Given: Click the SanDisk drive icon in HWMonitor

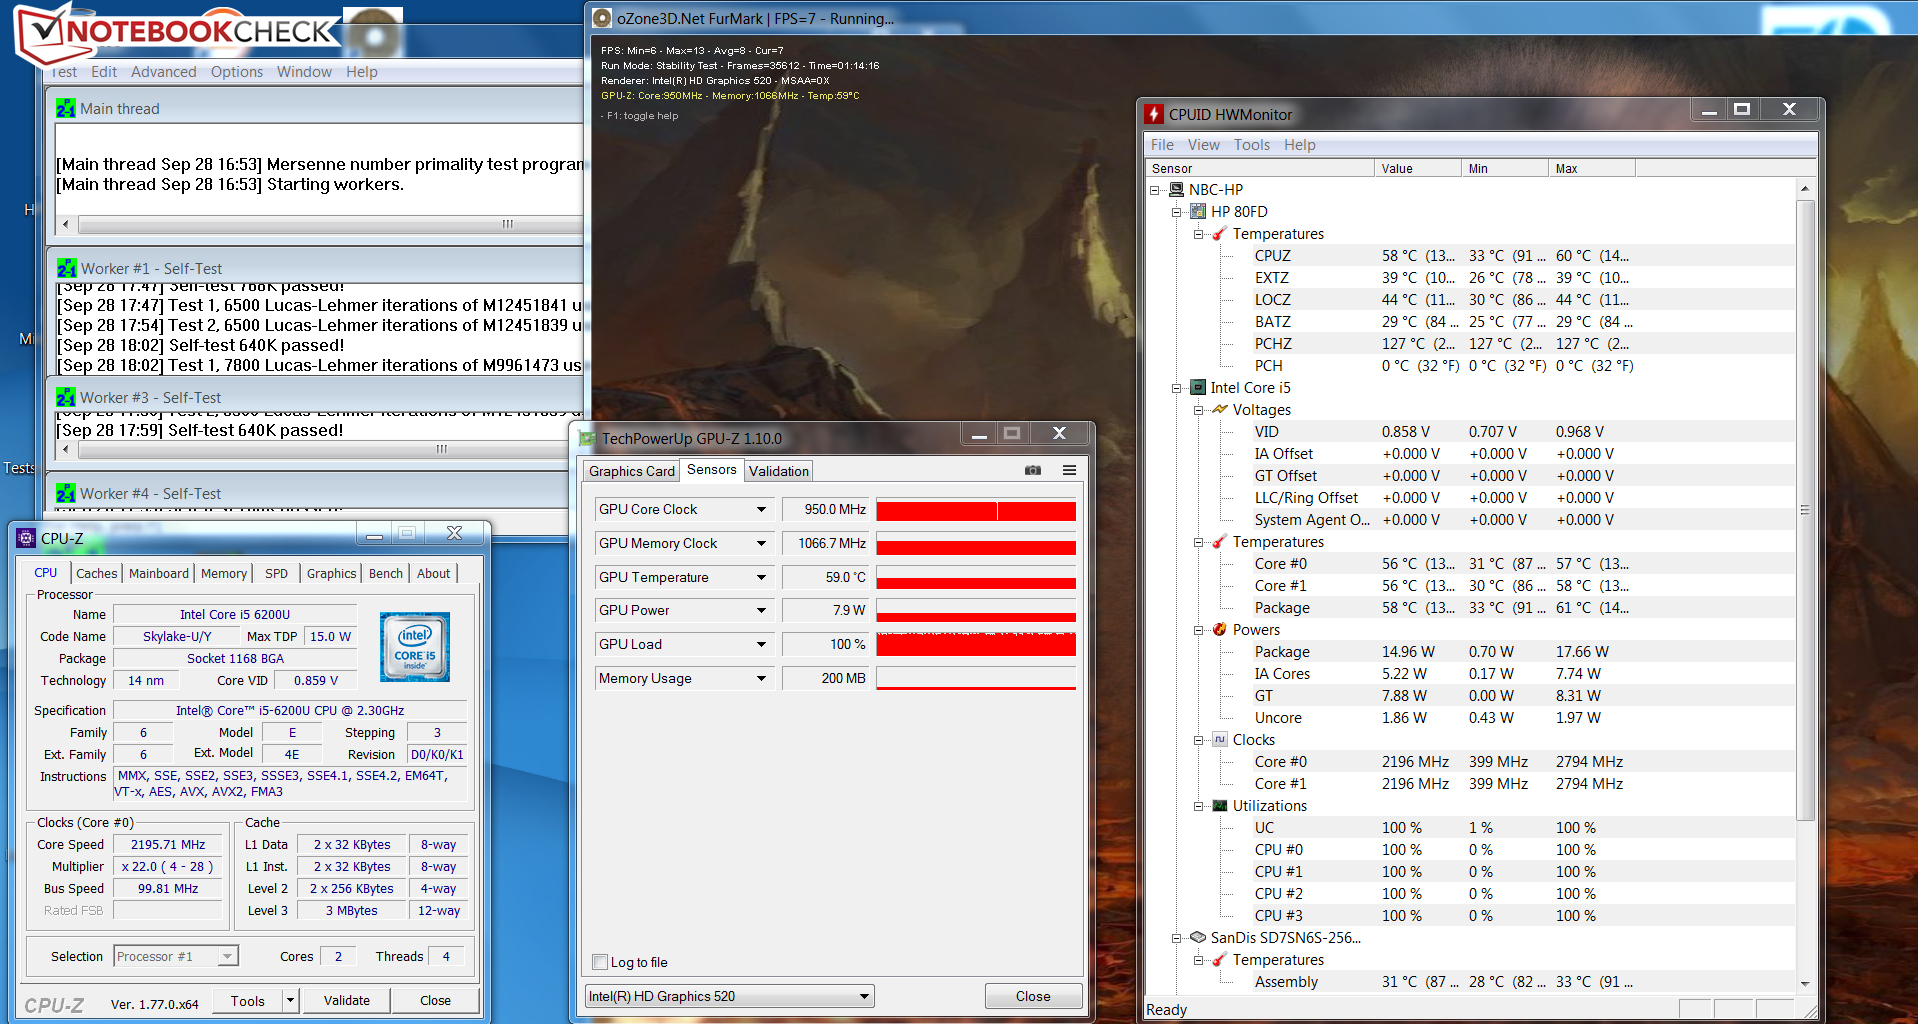Looking at the screenshot, I should tap(1198, 937).
